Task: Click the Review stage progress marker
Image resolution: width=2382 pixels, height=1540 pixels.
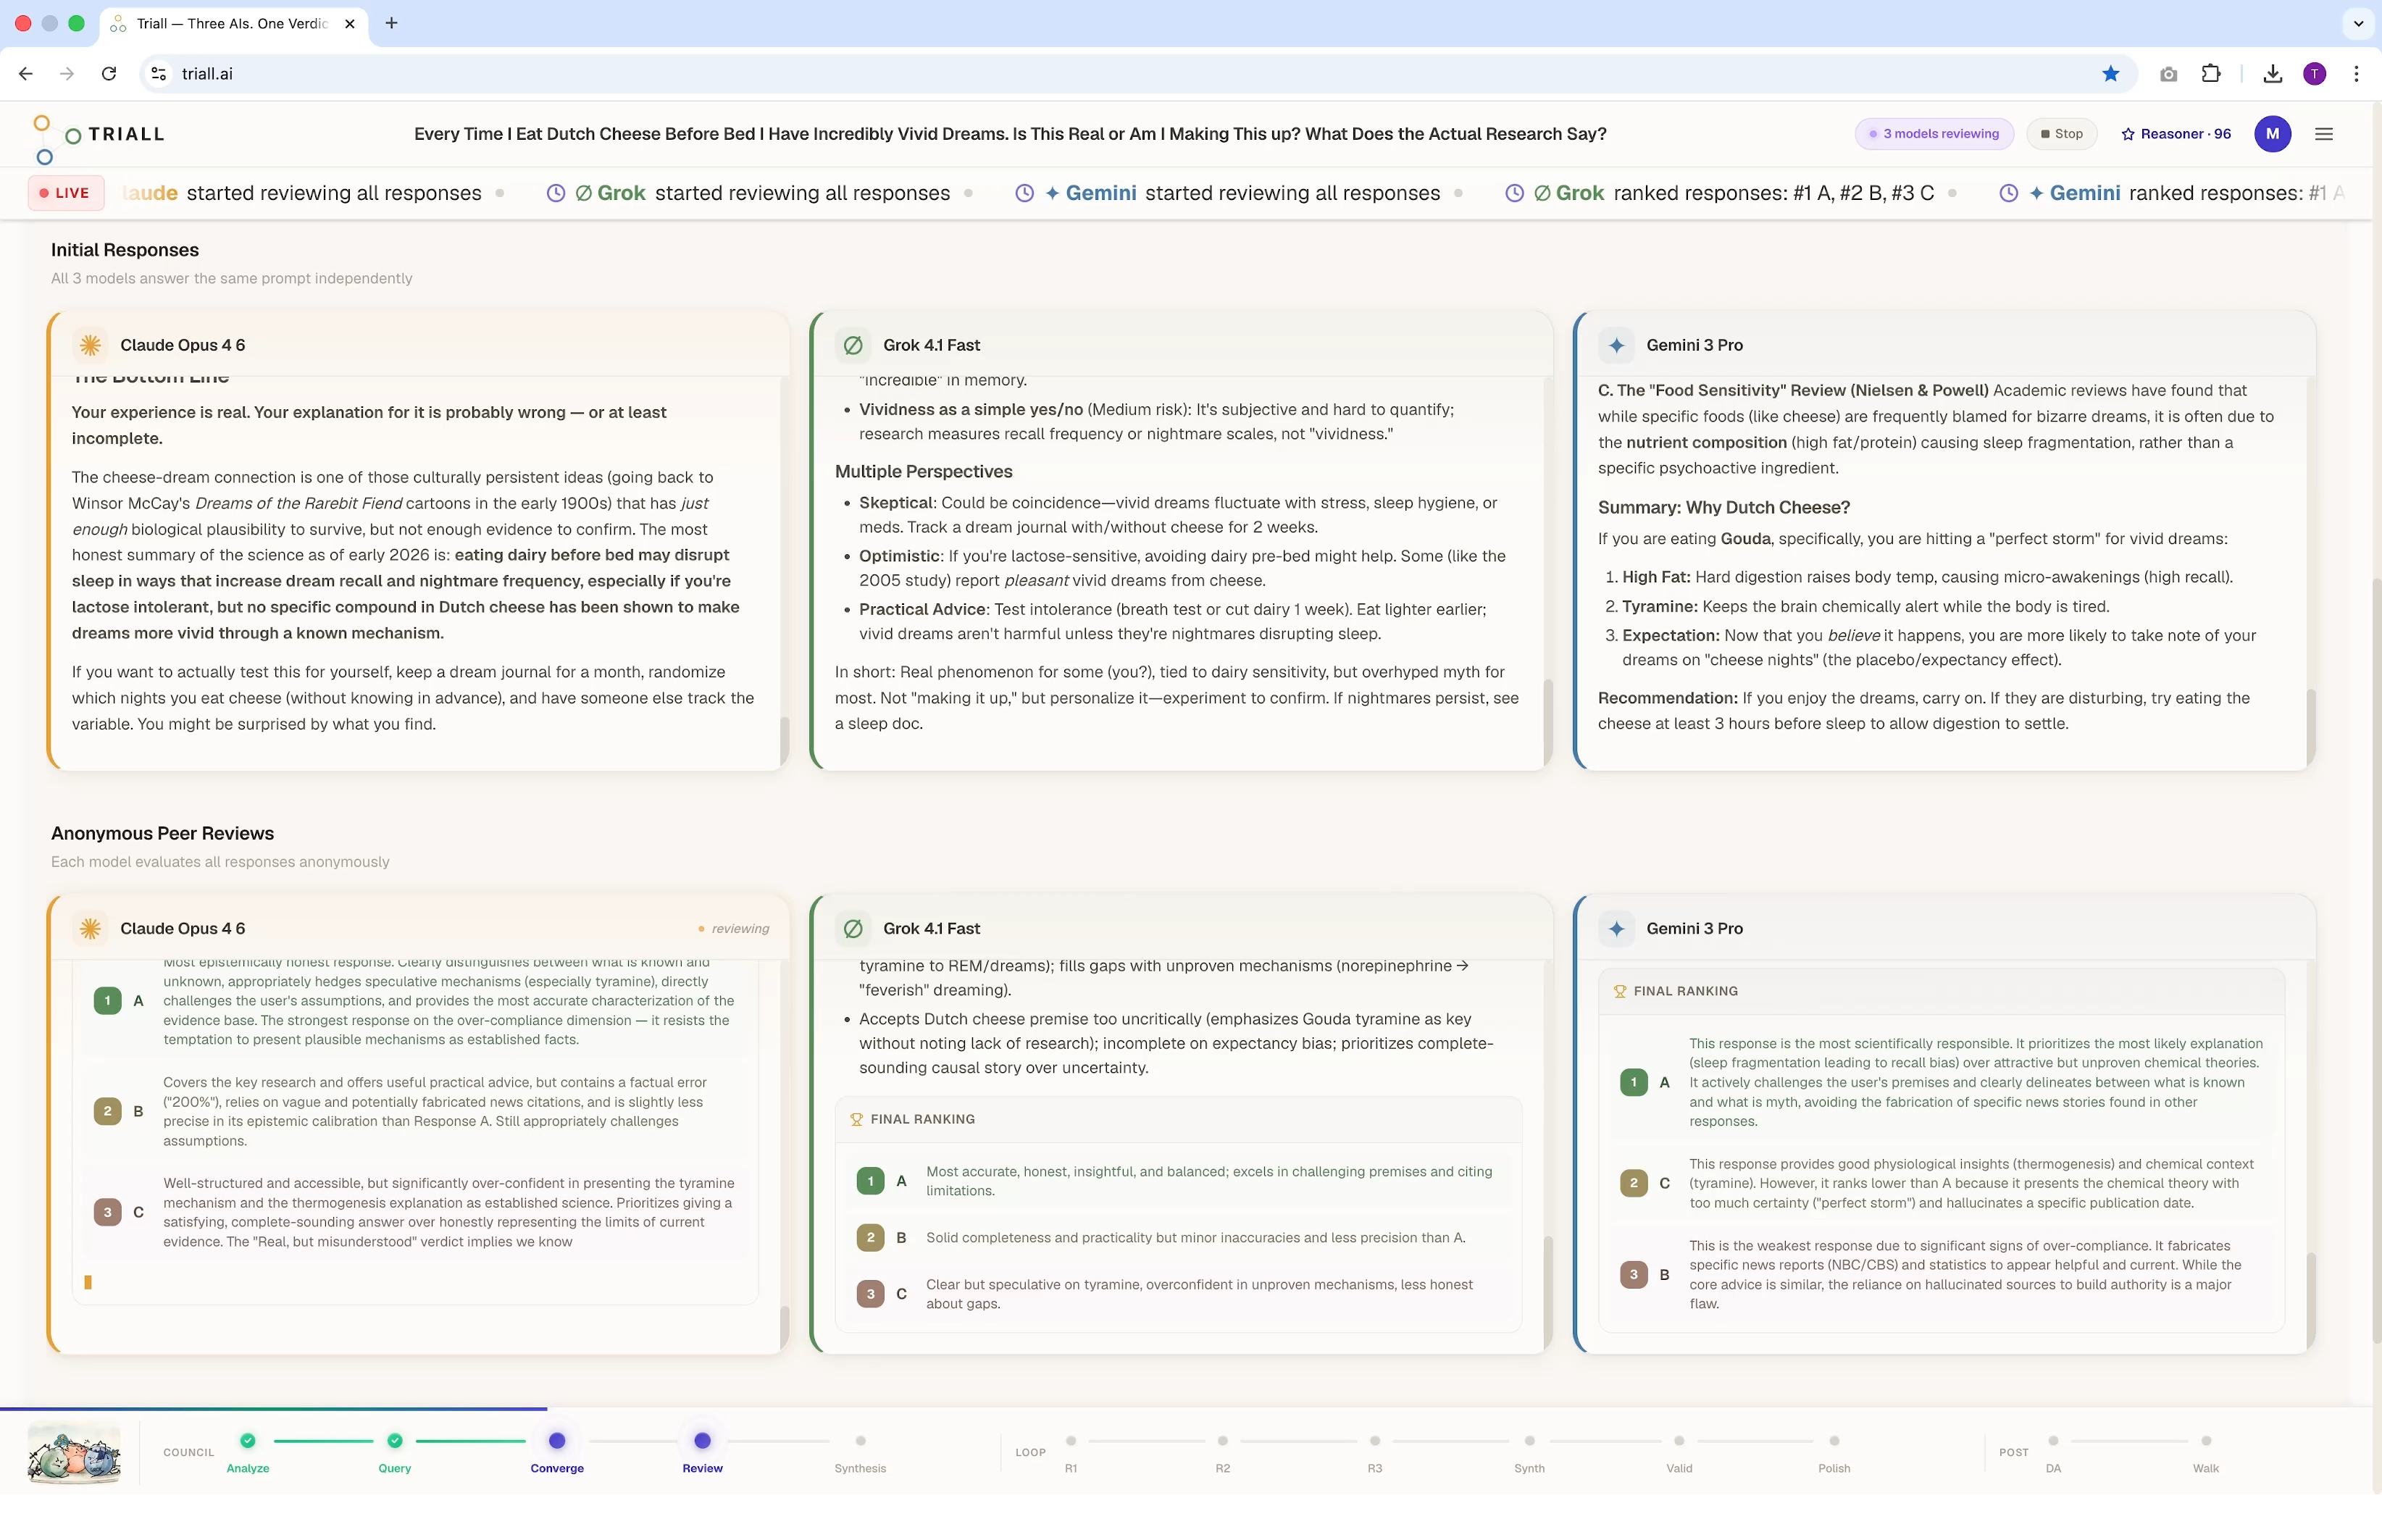Action: click(702, 1441)
